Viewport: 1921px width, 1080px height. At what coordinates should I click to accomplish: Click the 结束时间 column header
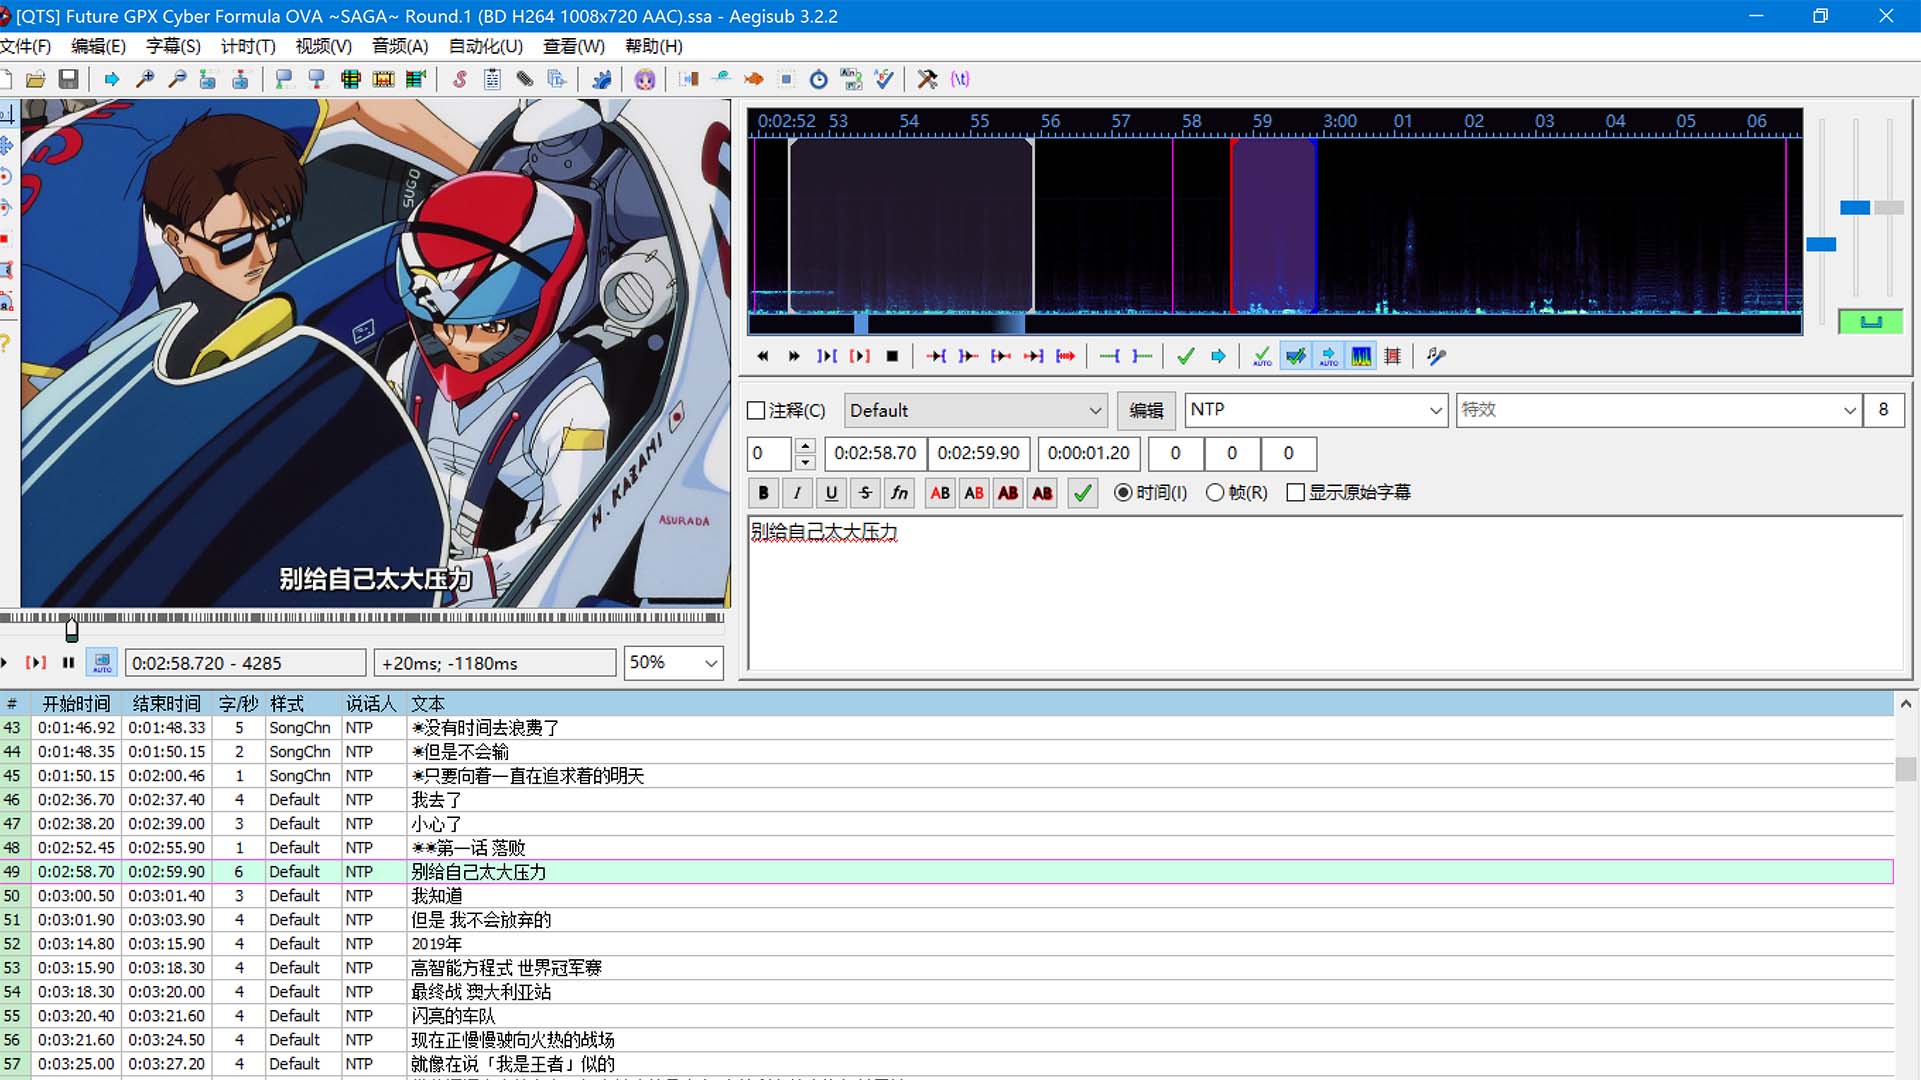[x=167, y=704]
